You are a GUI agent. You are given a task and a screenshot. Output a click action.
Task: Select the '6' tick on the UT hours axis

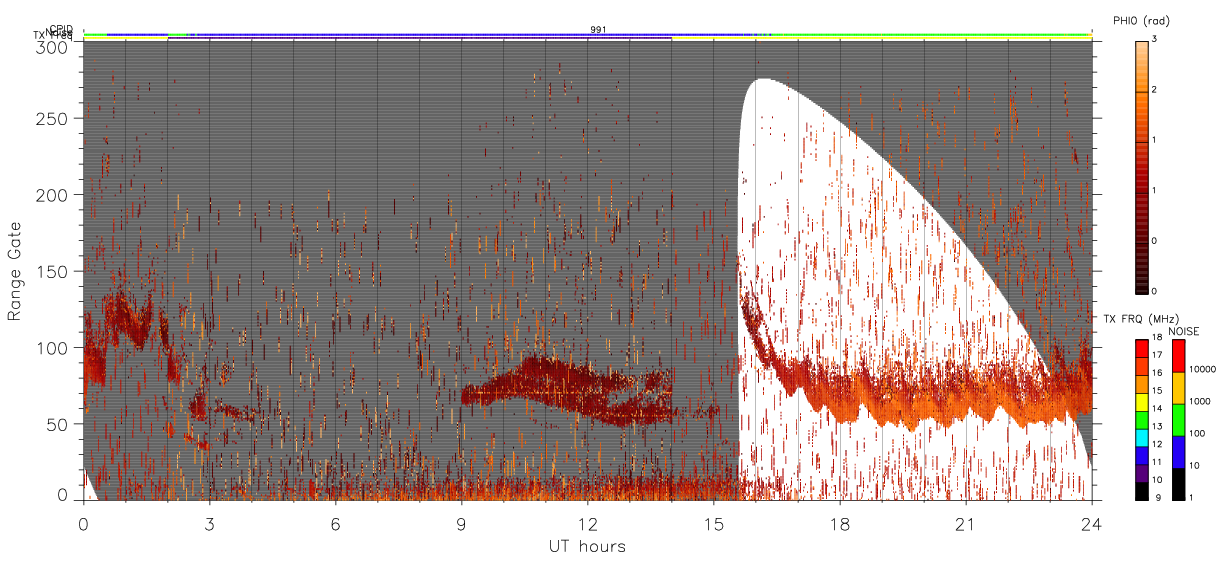coord(335,523)
